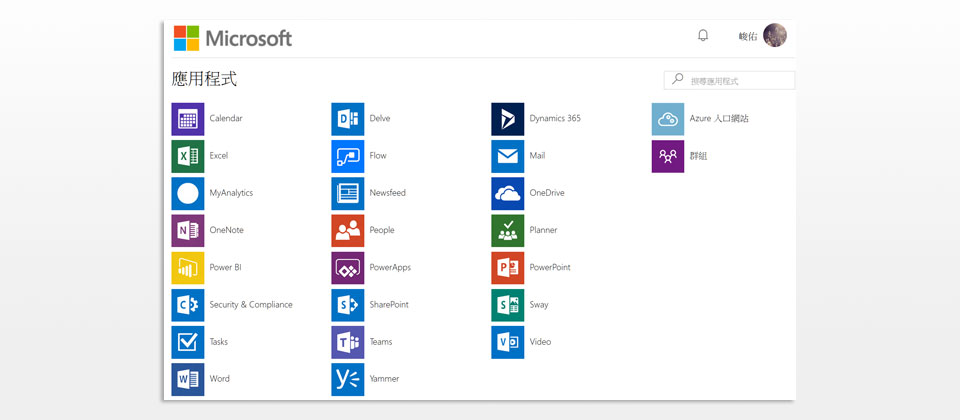Click the Microsoft logo
The height and width of the screenshot is (420, 960).
coord(233,38)
